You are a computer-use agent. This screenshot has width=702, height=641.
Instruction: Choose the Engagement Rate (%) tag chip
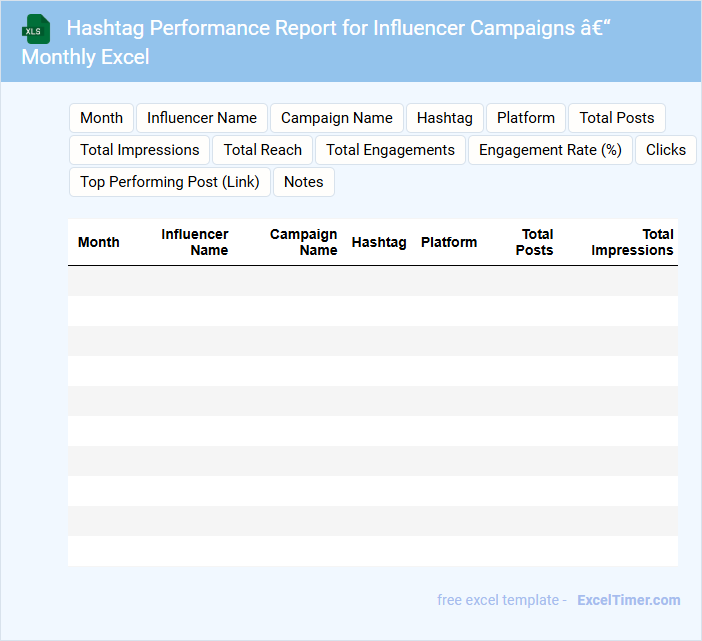pos(550,150)
